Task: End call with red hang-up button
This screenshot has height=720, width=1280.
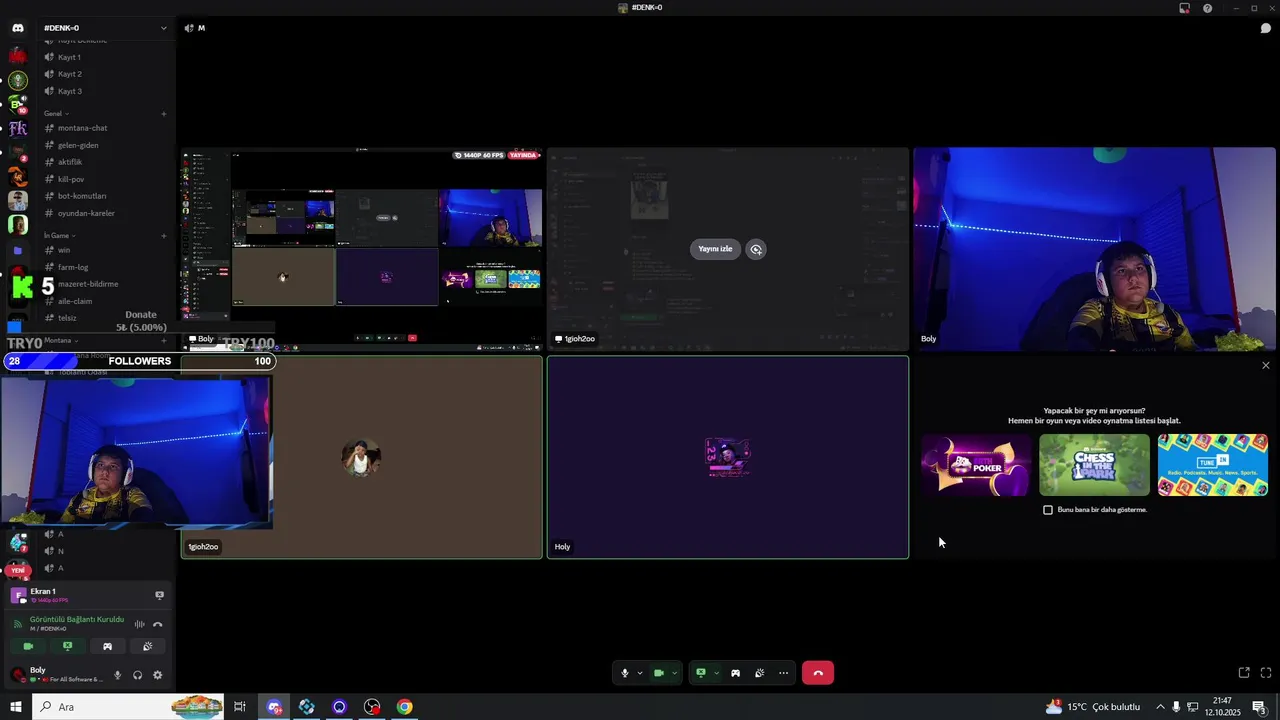Action: pos(818,673)
